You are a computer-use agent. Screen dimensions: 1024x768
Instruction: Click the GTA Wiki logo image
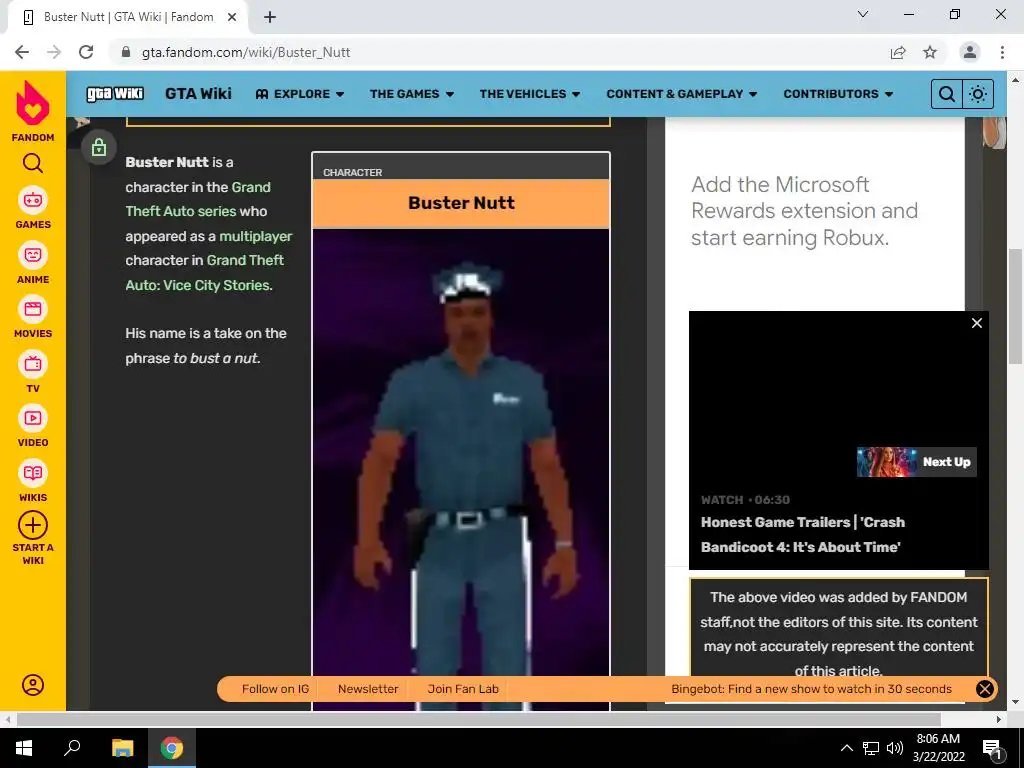pyautogui.click(x=115, y=94)
